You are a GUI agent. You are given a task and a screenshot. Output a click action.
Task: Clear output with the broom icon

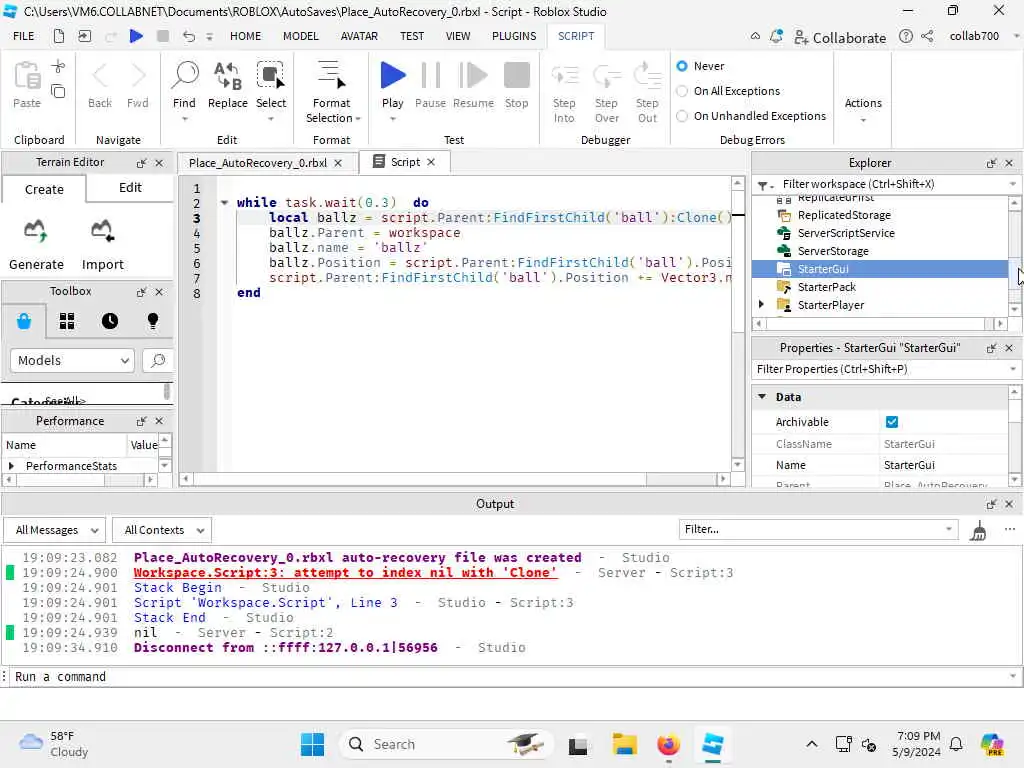coord(978,530)
